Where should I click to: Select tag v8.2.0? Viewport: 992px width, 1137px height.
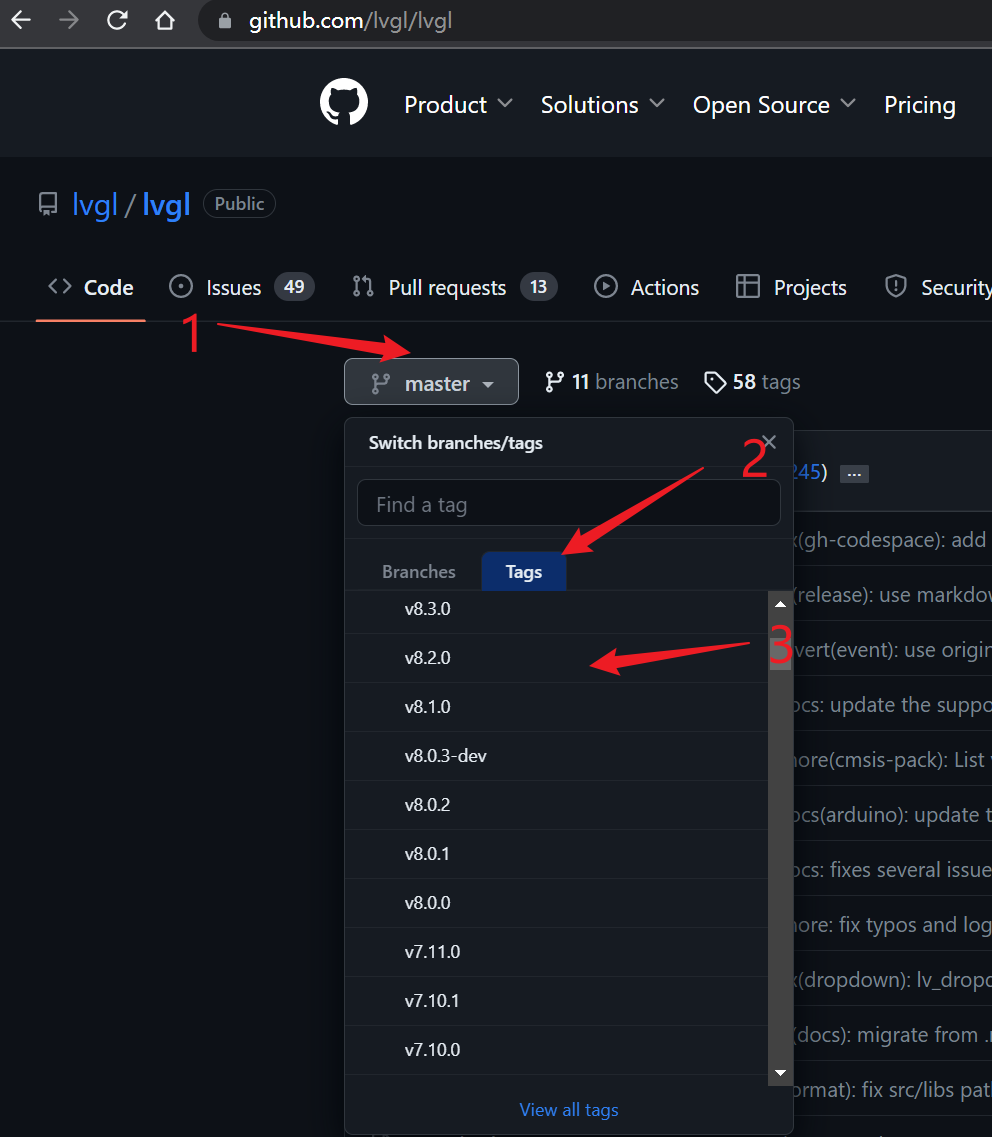556,658
